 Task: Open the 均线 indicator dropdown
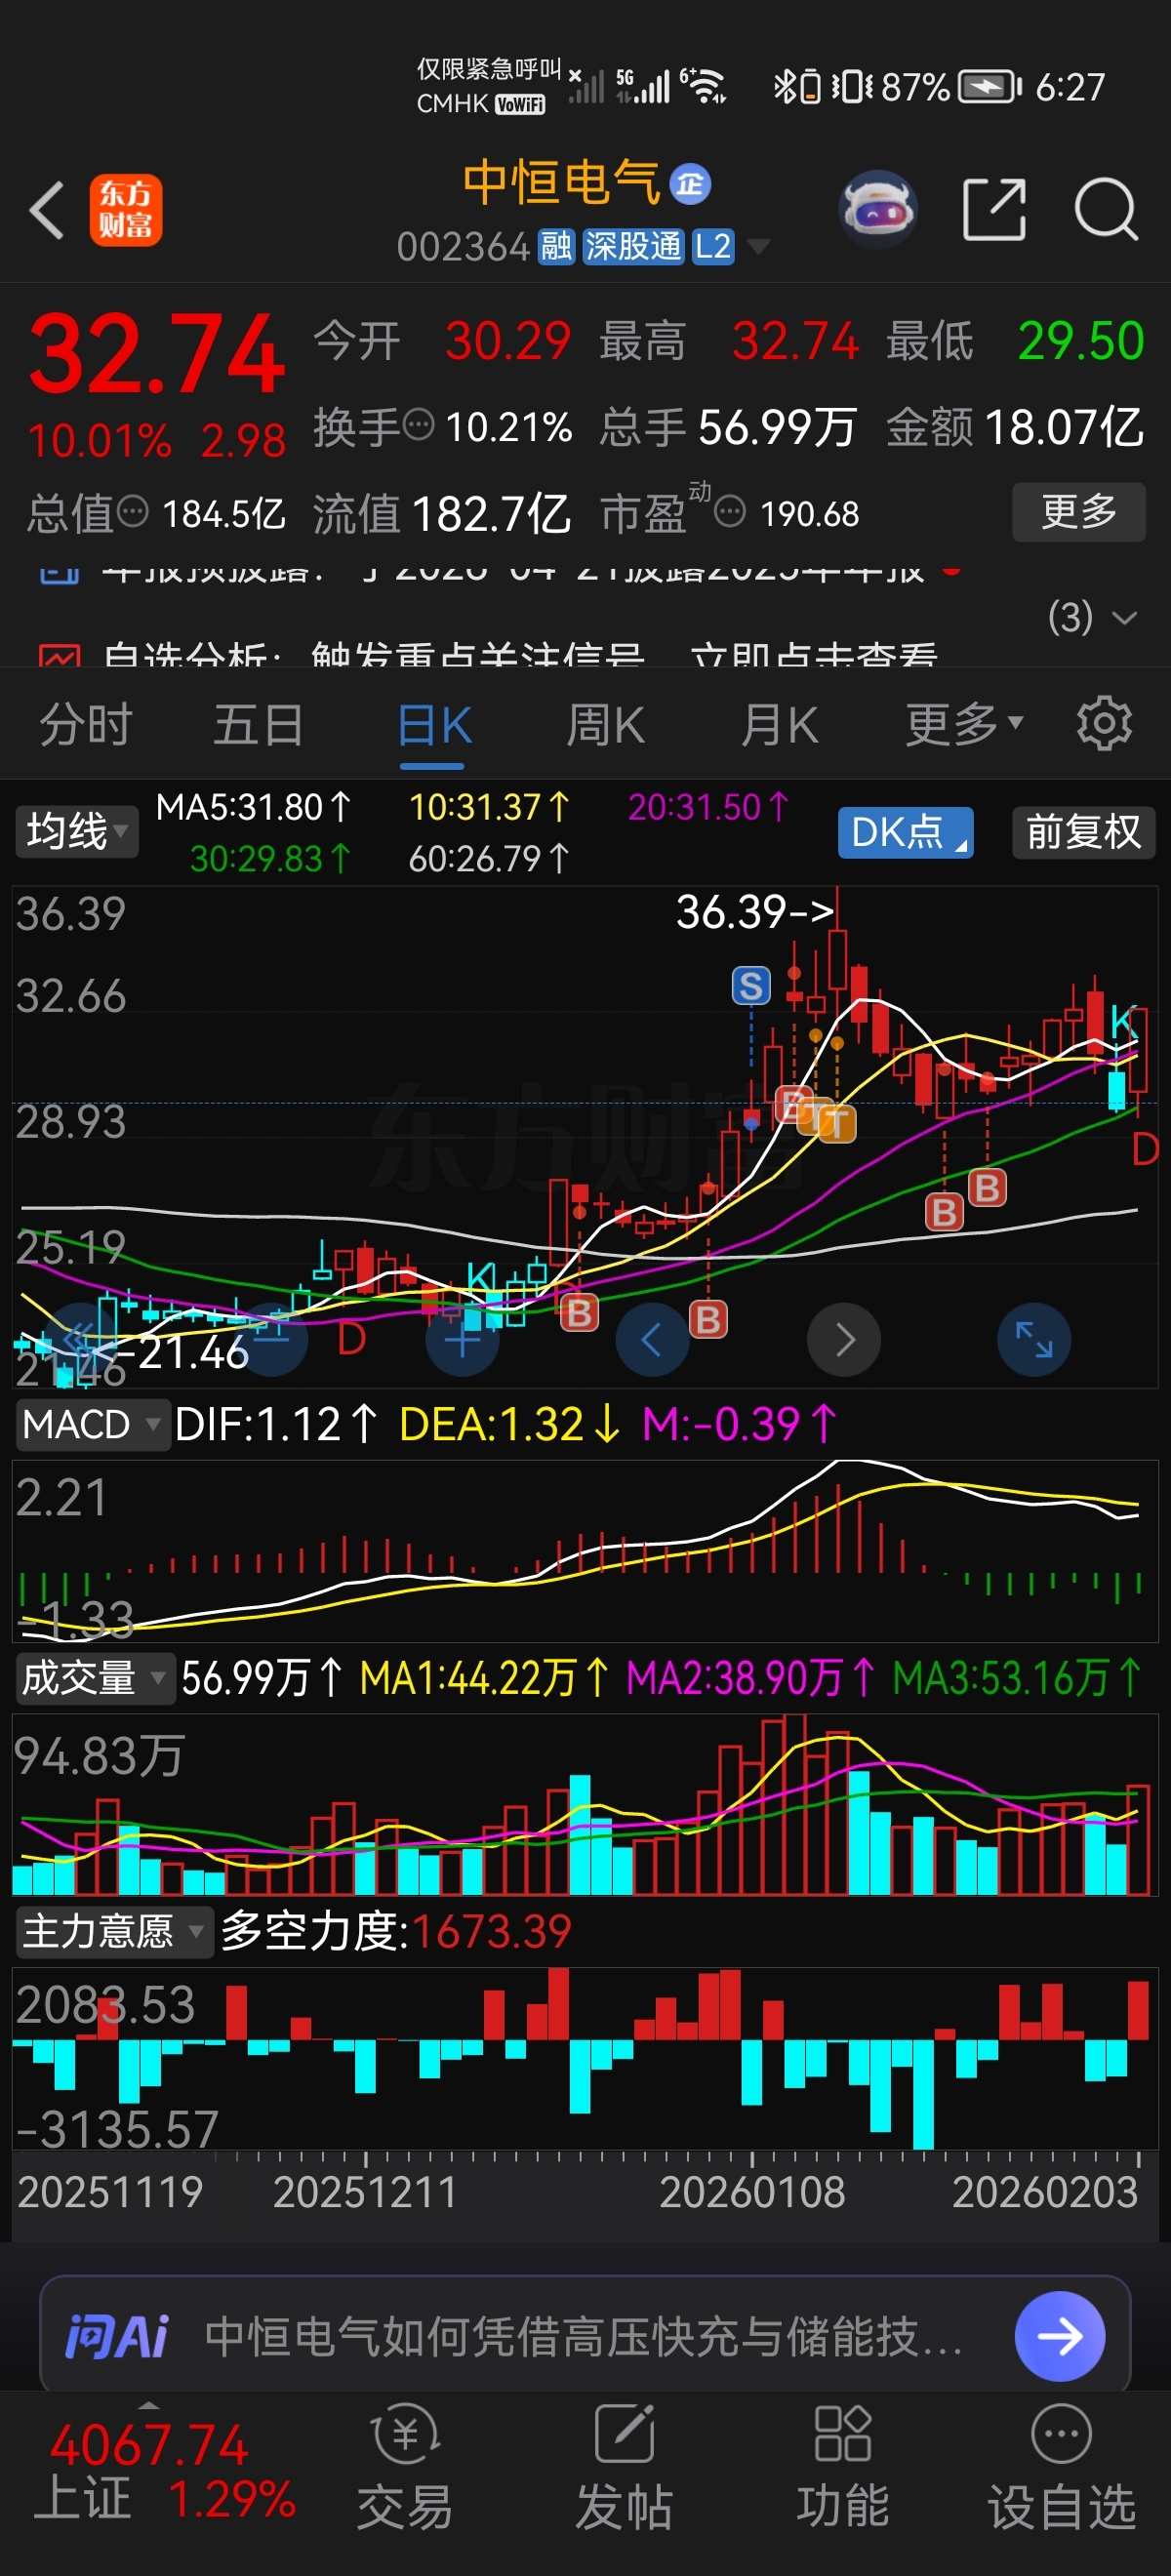[x=76, y=832]
